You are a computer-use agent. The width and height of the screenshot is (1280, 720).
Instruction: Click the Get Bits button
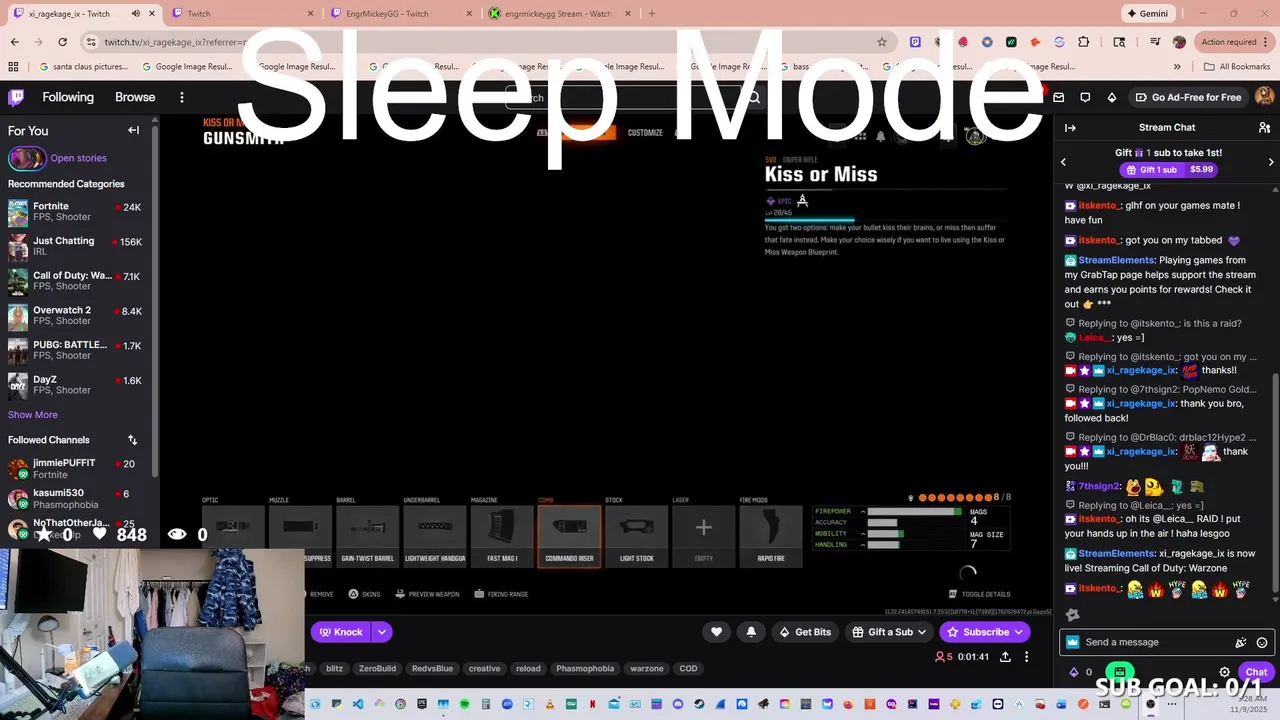(x=805, y=632)
